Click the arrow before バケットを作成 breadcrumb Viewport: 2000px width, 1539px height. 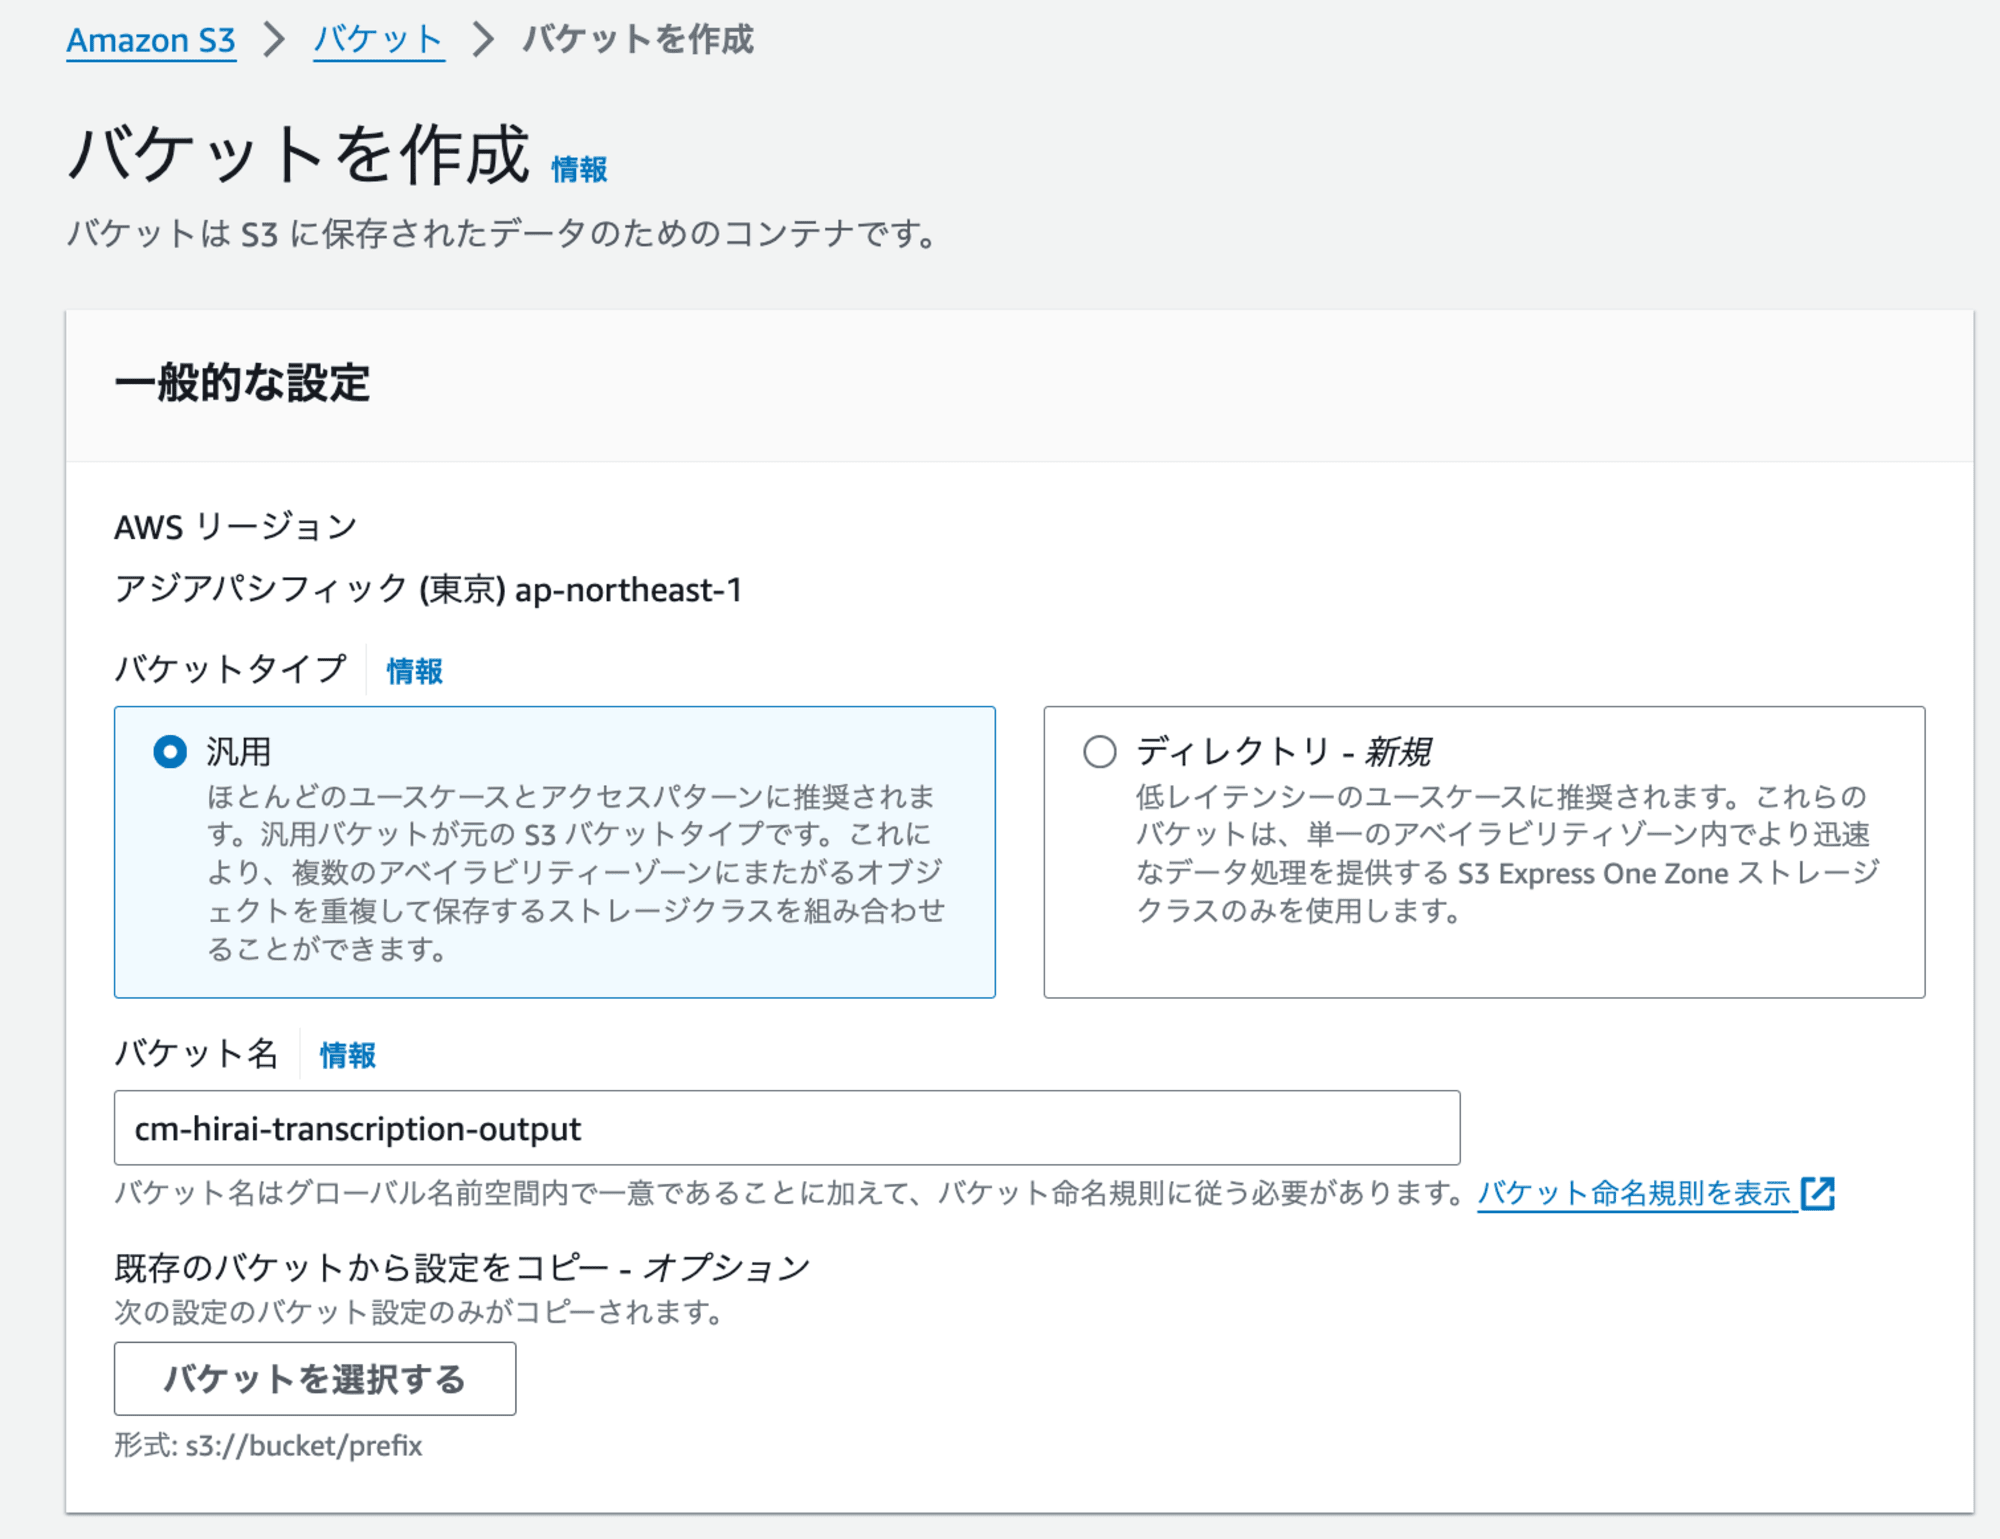coord(483,40)
